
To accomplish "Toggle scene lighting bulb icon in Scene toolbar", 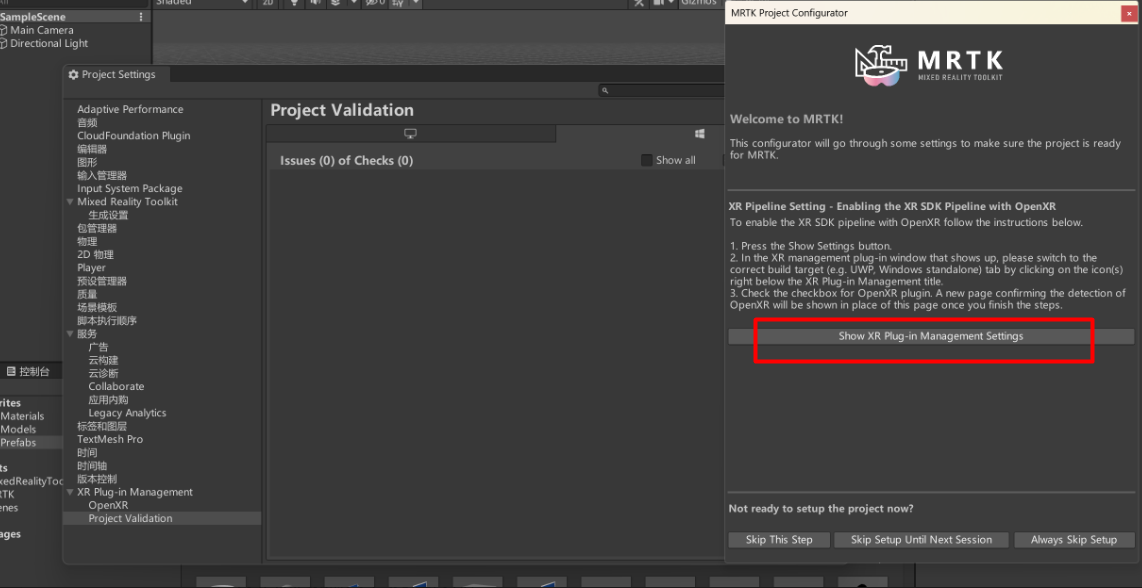I will click(294, 3).
